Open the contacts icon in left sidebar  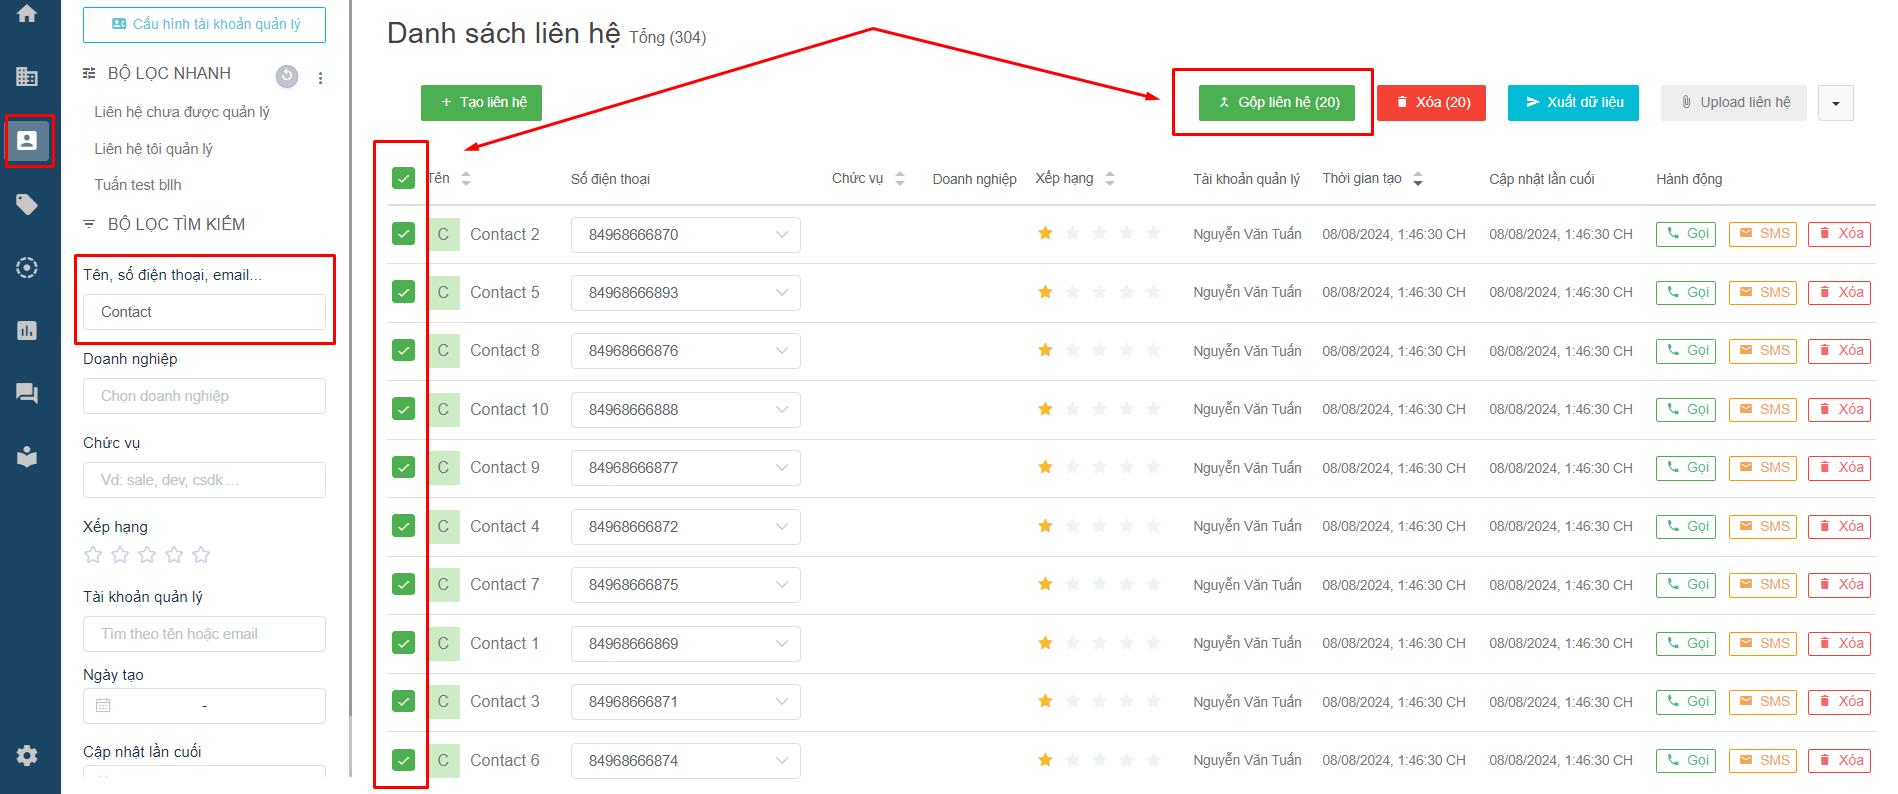click(27, 141)
